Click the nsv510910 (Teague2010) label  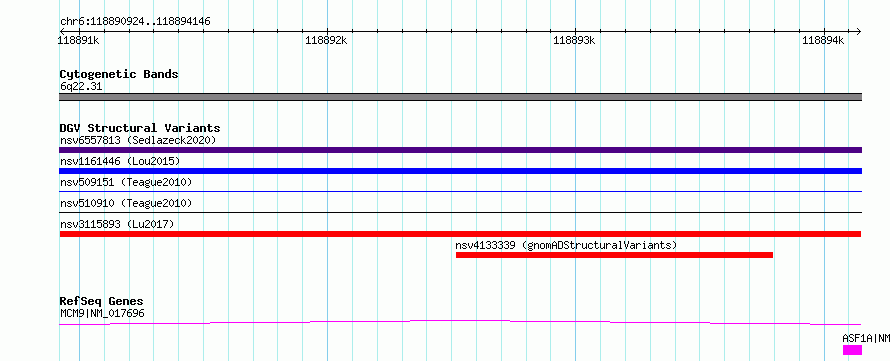[x=126, y=203]
